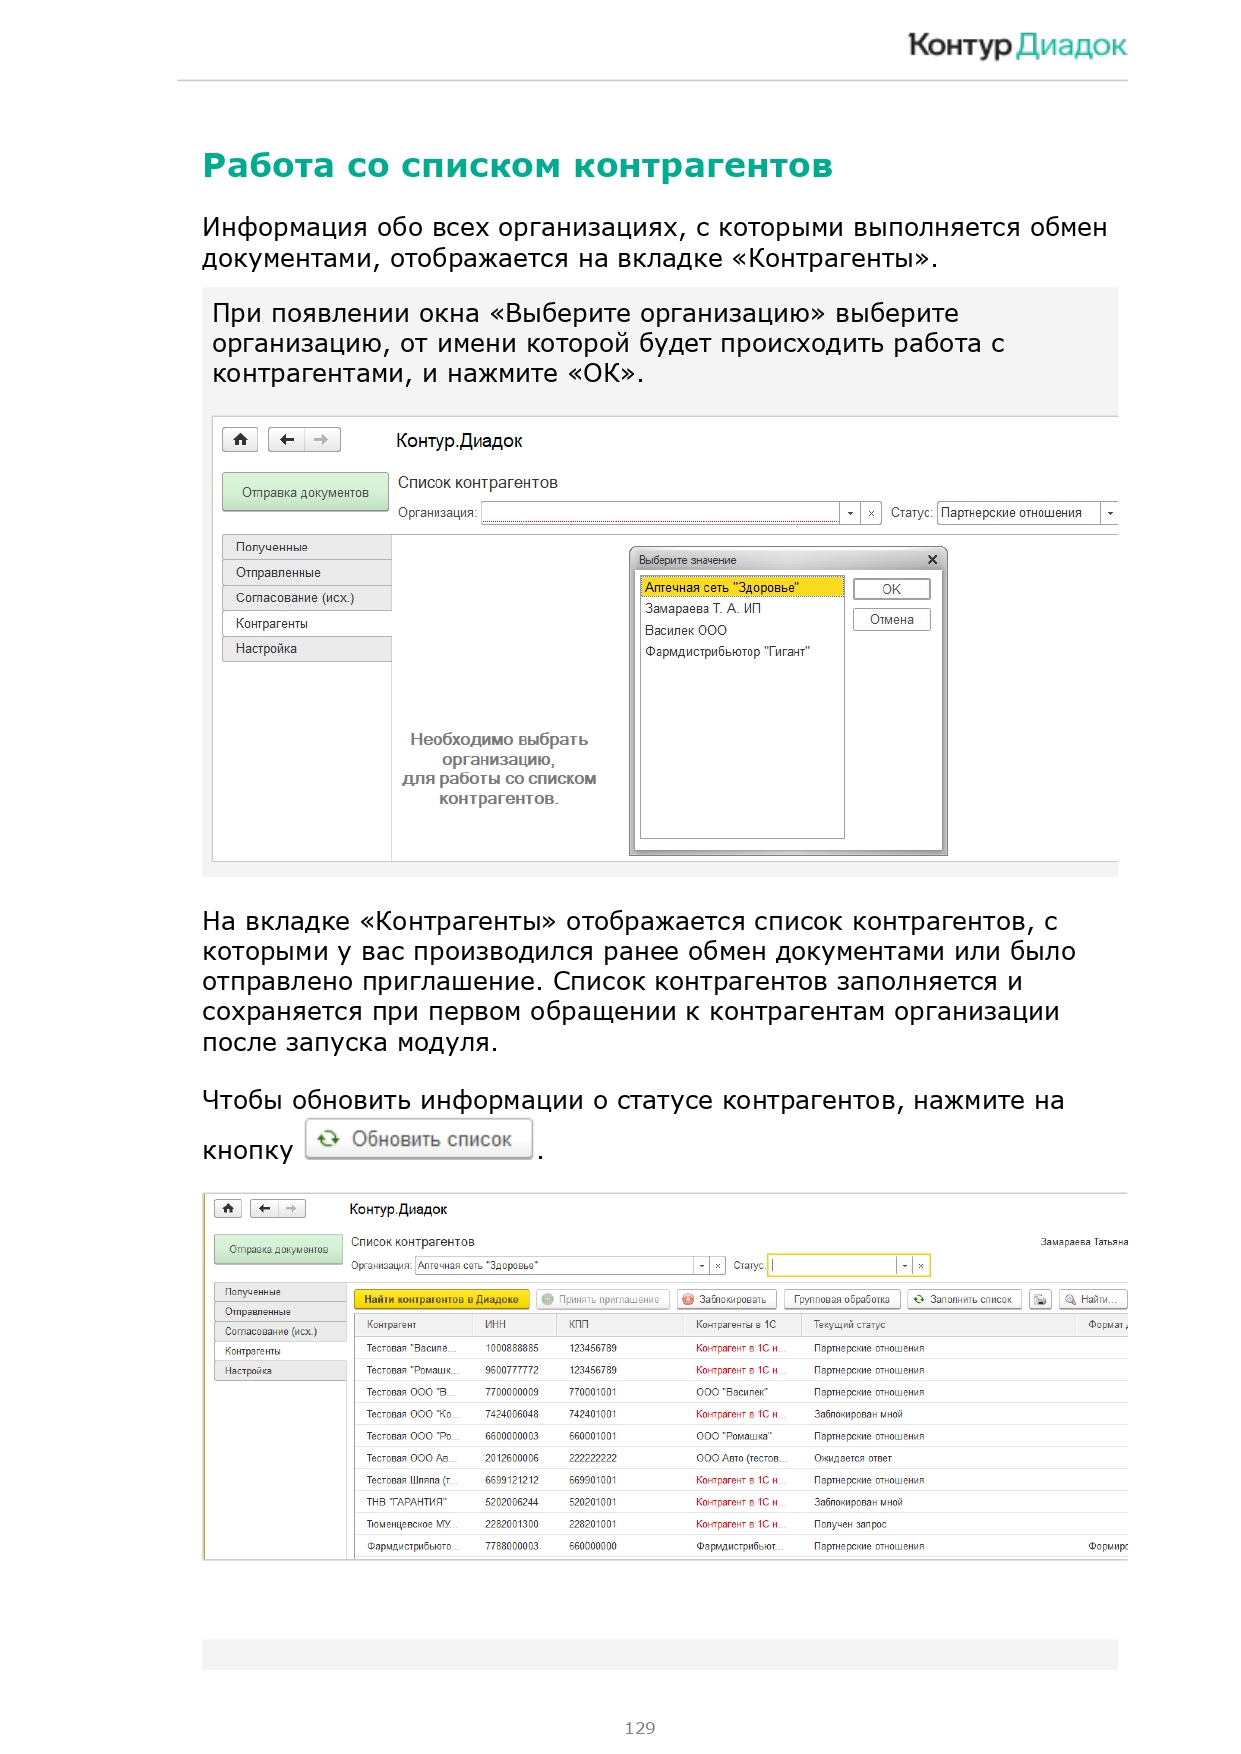Open the Групповая обработка toolbar button
Screen dimensions: 1241x1754
point(841,1299)
